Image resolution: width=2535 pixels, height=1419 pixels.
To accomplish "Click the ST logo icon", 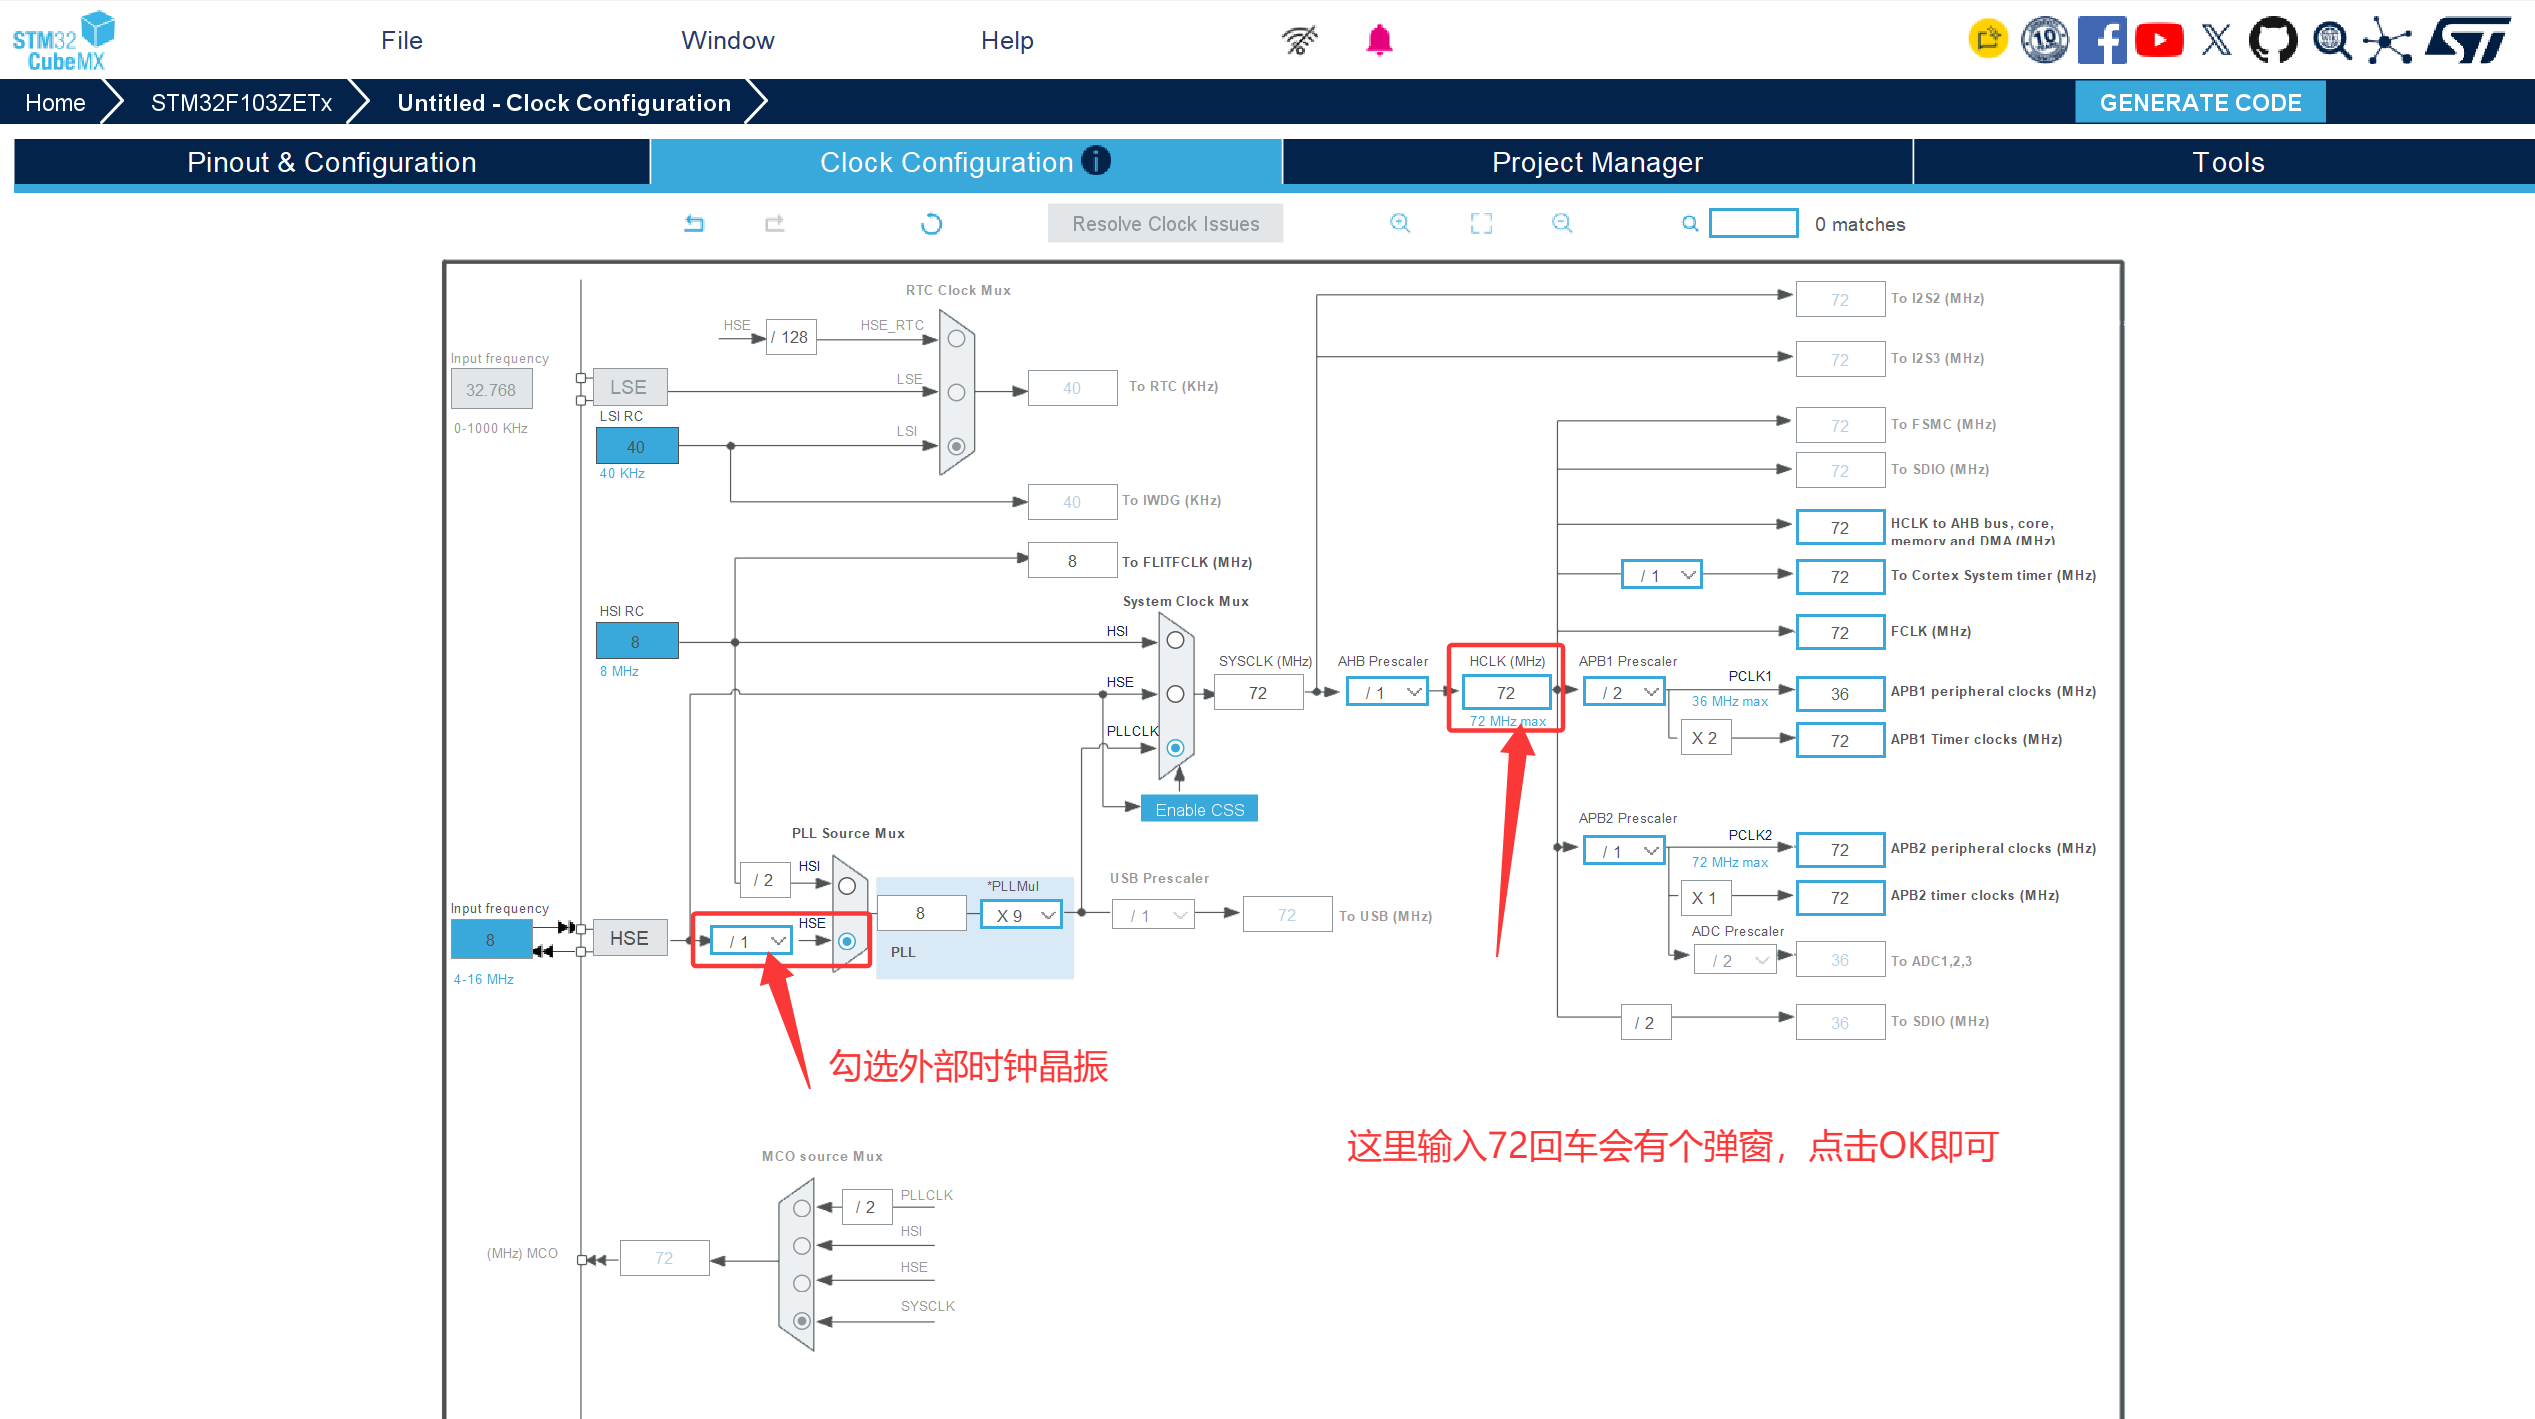I will tap(2468, 40).
